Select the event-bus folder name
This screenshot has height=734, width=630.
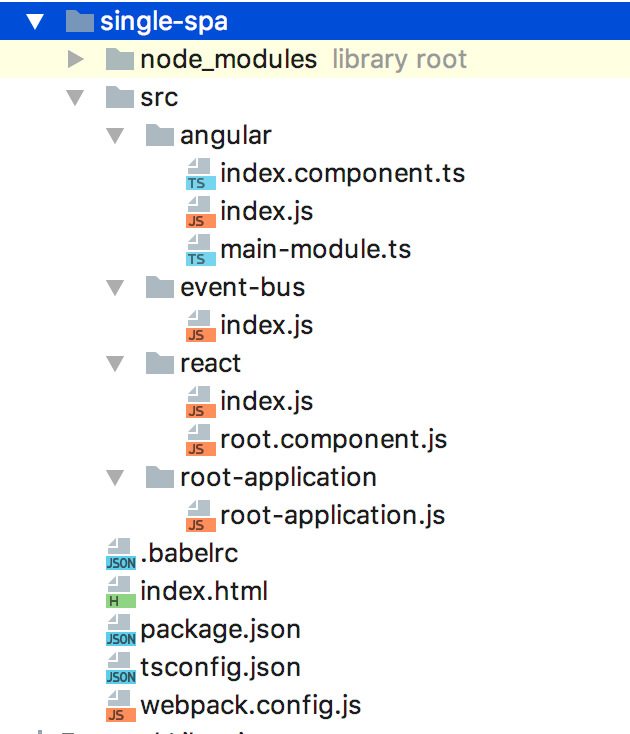click(x=243, y=287)
